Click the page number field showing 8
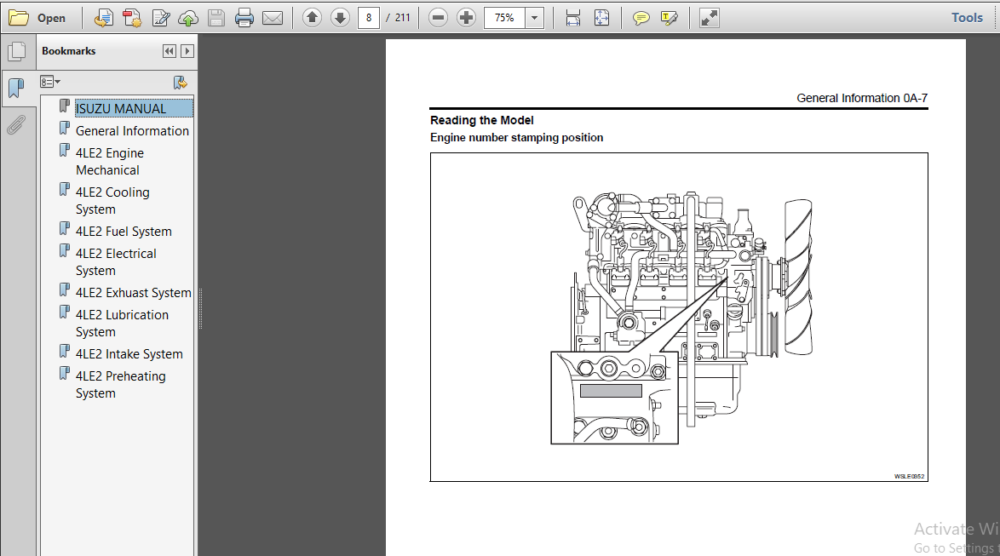 (x=369, y=18)
